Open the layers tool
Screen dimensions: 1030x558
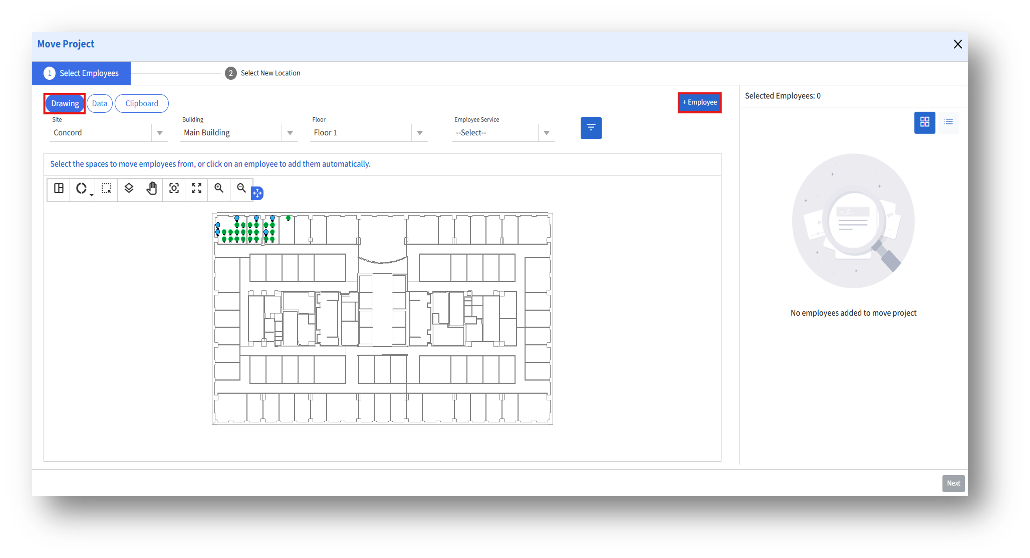pyautogui.click(x=129, y=189)
